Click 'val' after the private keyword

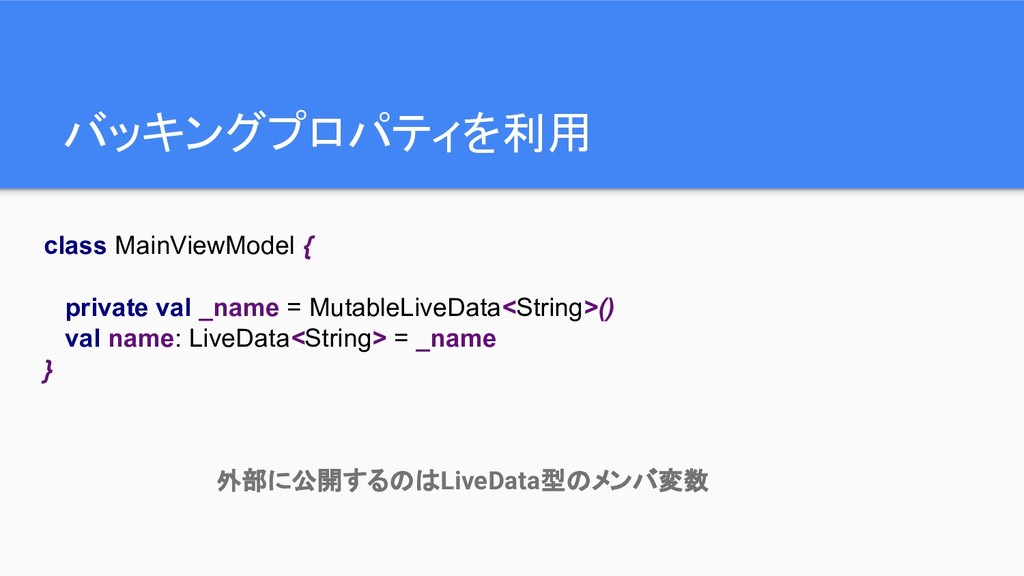pyautogui.click(x=173, y=308)
